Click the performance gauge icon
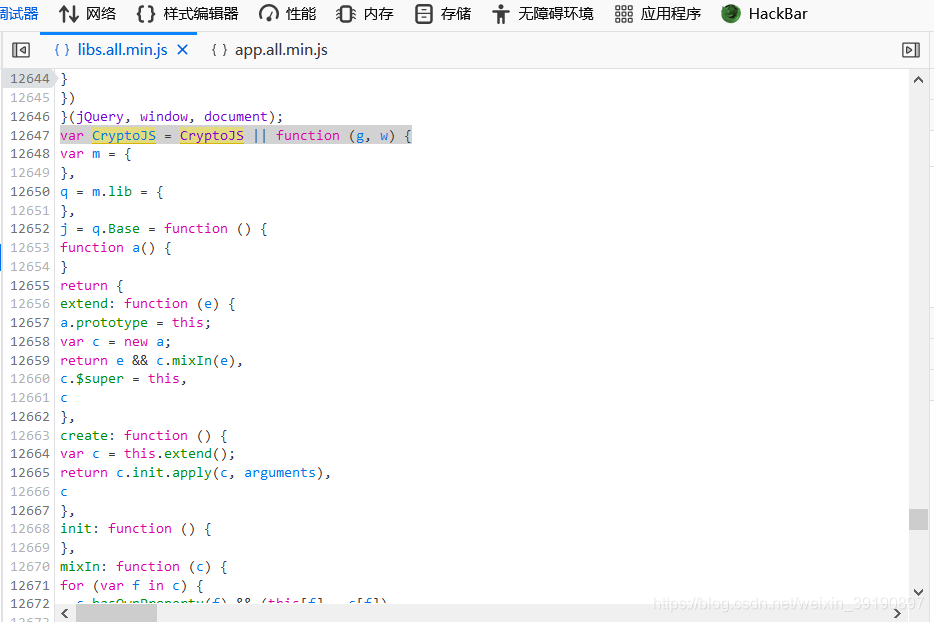The image size is (934, 622). pyautogui.click(x=269, y=14)
